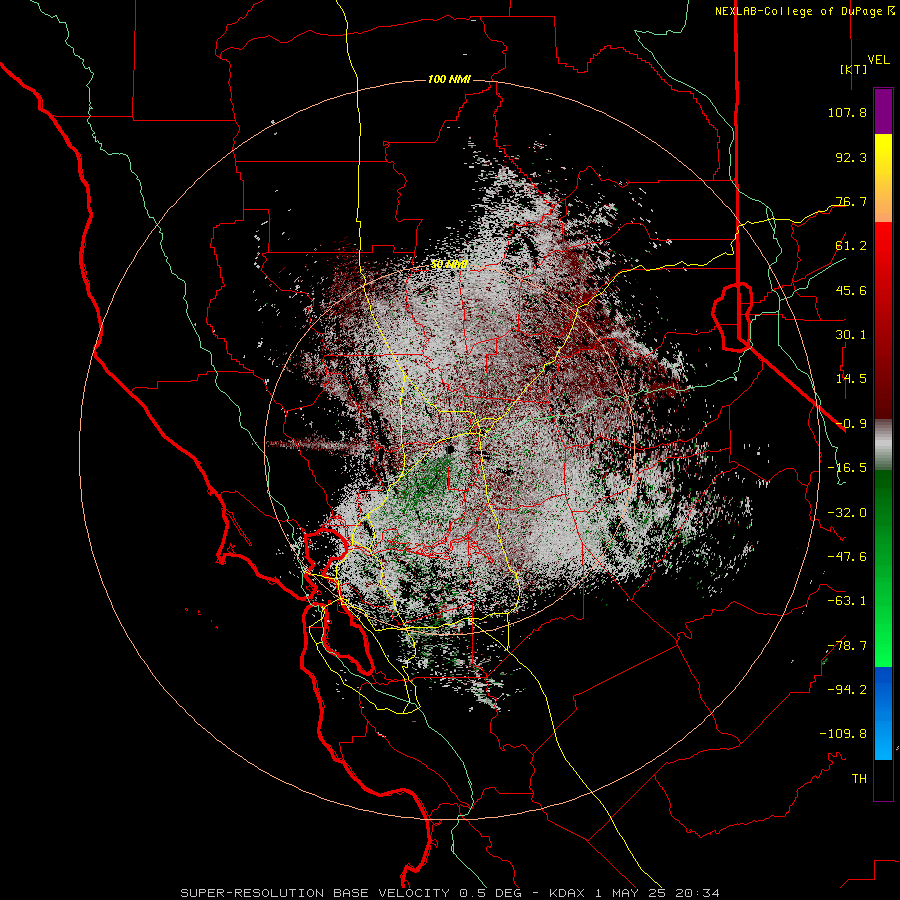The width and height of the screenshot is (900, 900).
Task: Click the blue segment of the color bar
Action: (883, 713)
